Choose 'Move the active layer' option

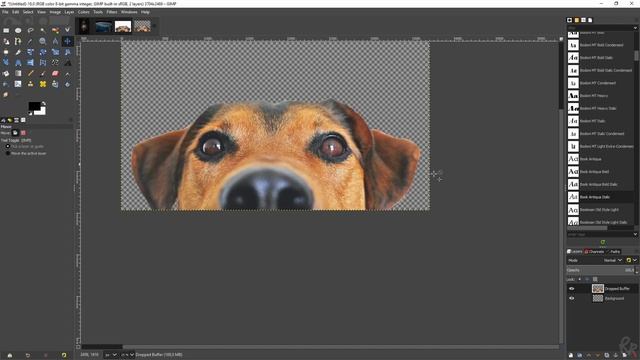click(27, 153)
